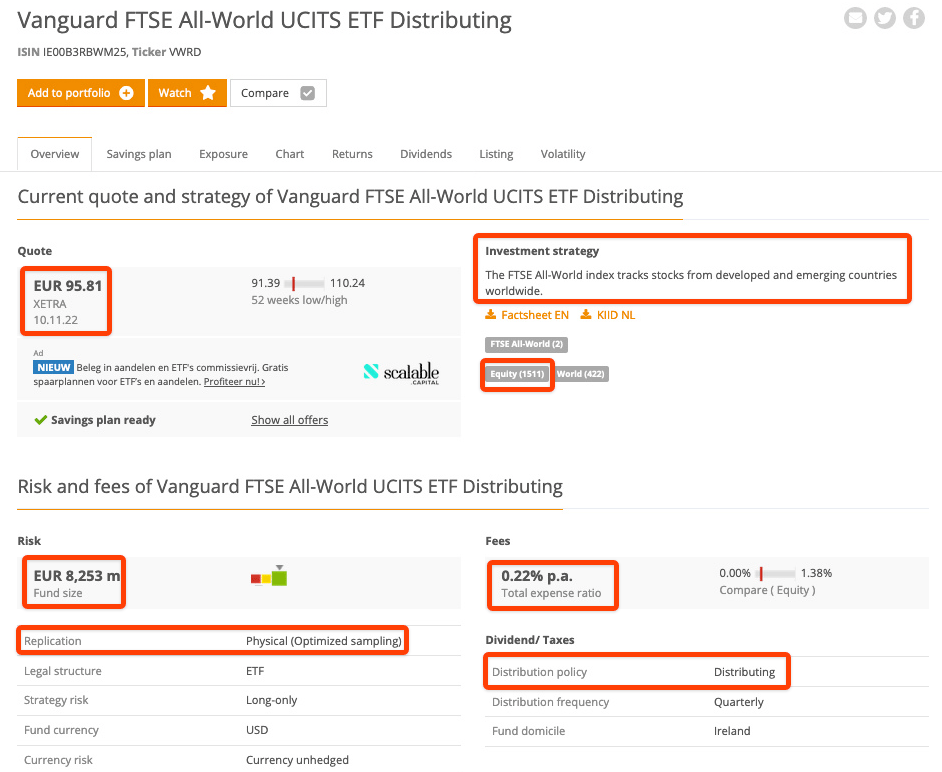Open the Savings plan tab
Image resolution: width=942 pixels, height=772 pixels.
(139, 154)
